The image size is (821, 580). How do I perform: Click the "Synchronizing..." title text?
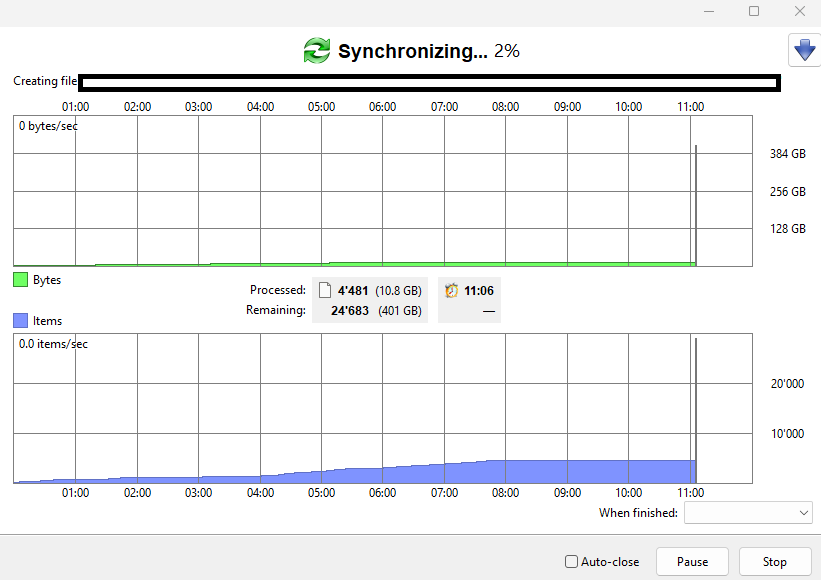413,51
